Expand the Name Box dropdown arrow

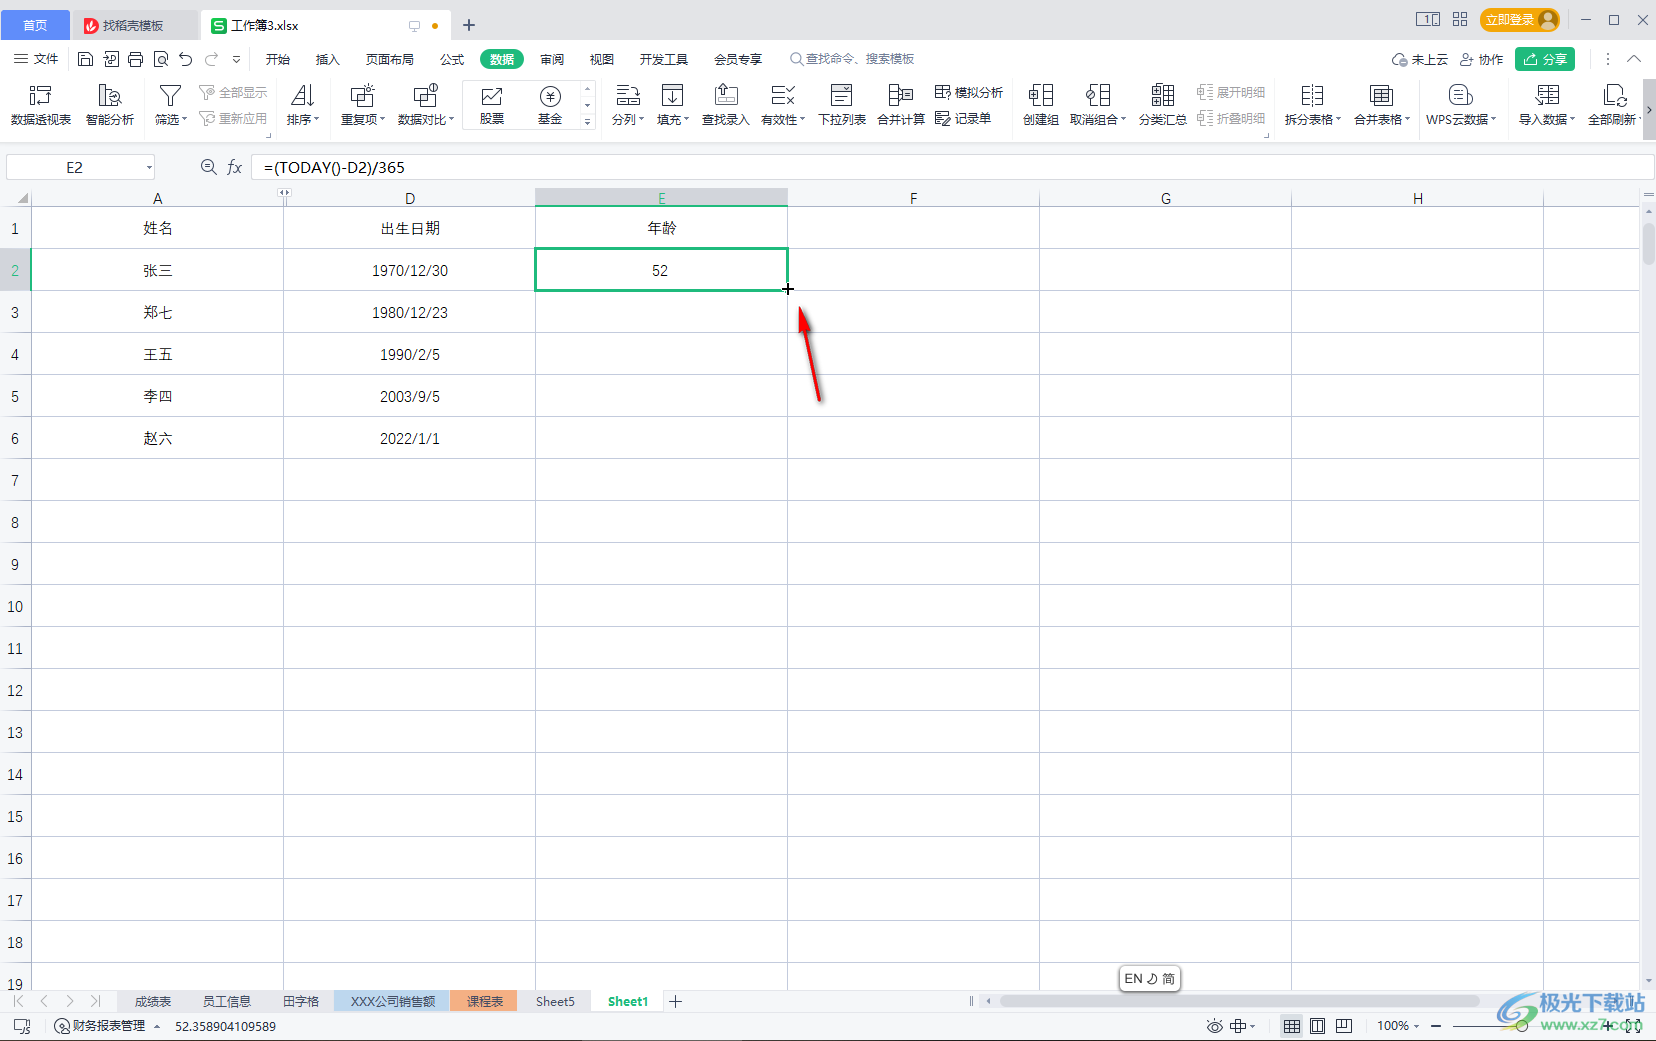point(149,167)
